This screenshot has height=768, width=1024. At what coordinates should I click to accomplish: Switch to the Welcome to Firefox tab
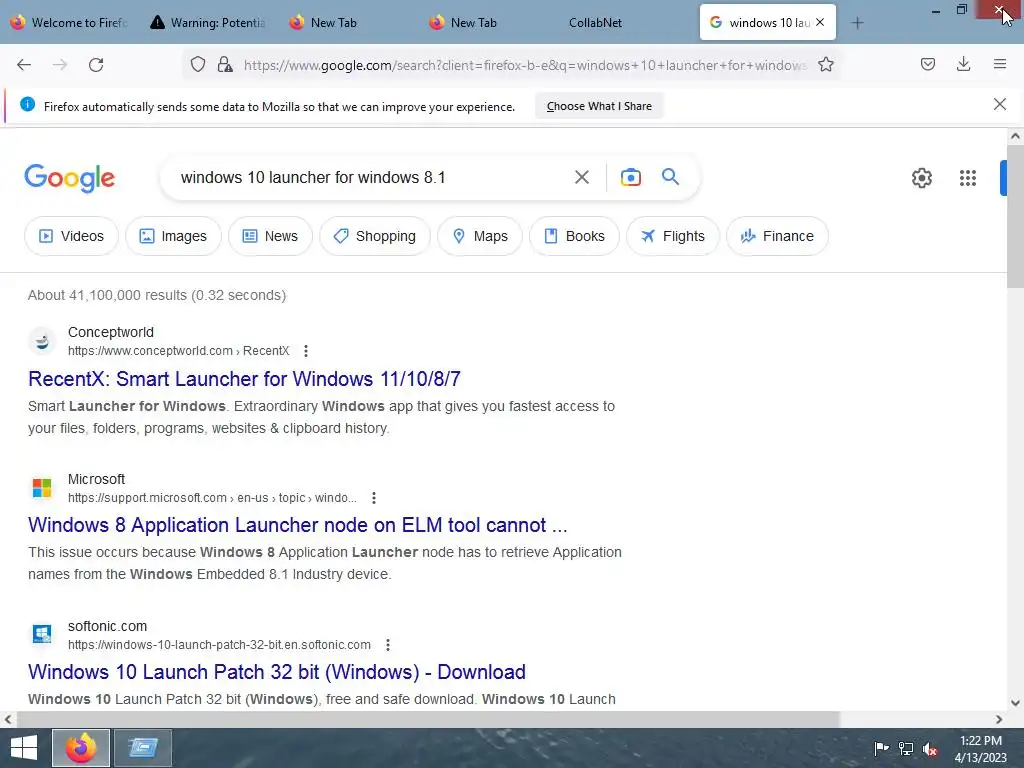pyautogui.click(x=69, y=23)
